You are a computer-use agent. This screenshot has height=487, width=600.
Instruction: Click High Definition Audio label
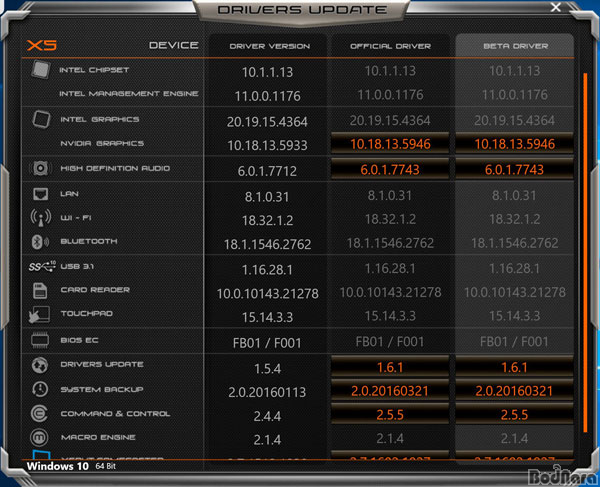click(x=115, y=168)
